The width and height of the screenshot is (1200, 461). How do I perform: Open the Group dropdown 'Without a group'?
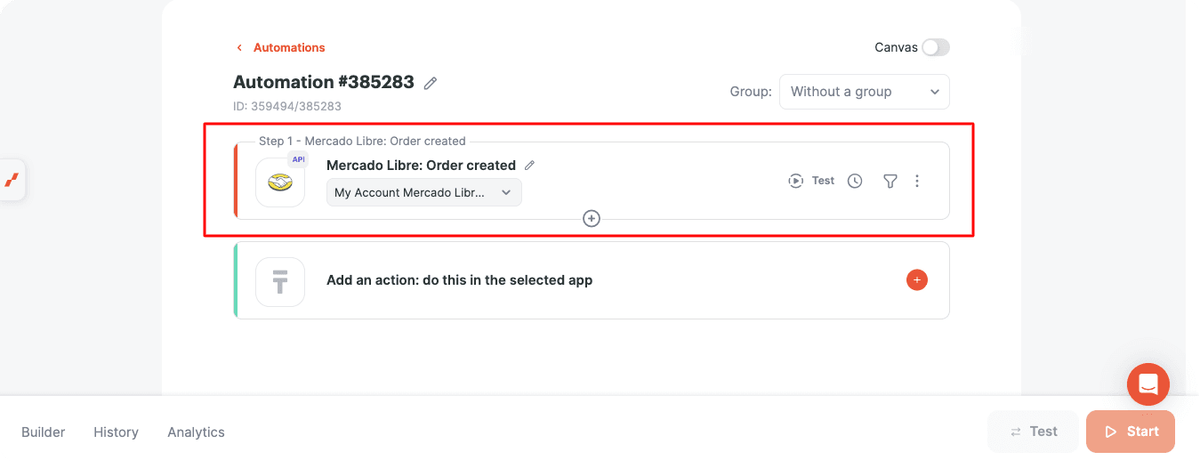pos(864,91)
